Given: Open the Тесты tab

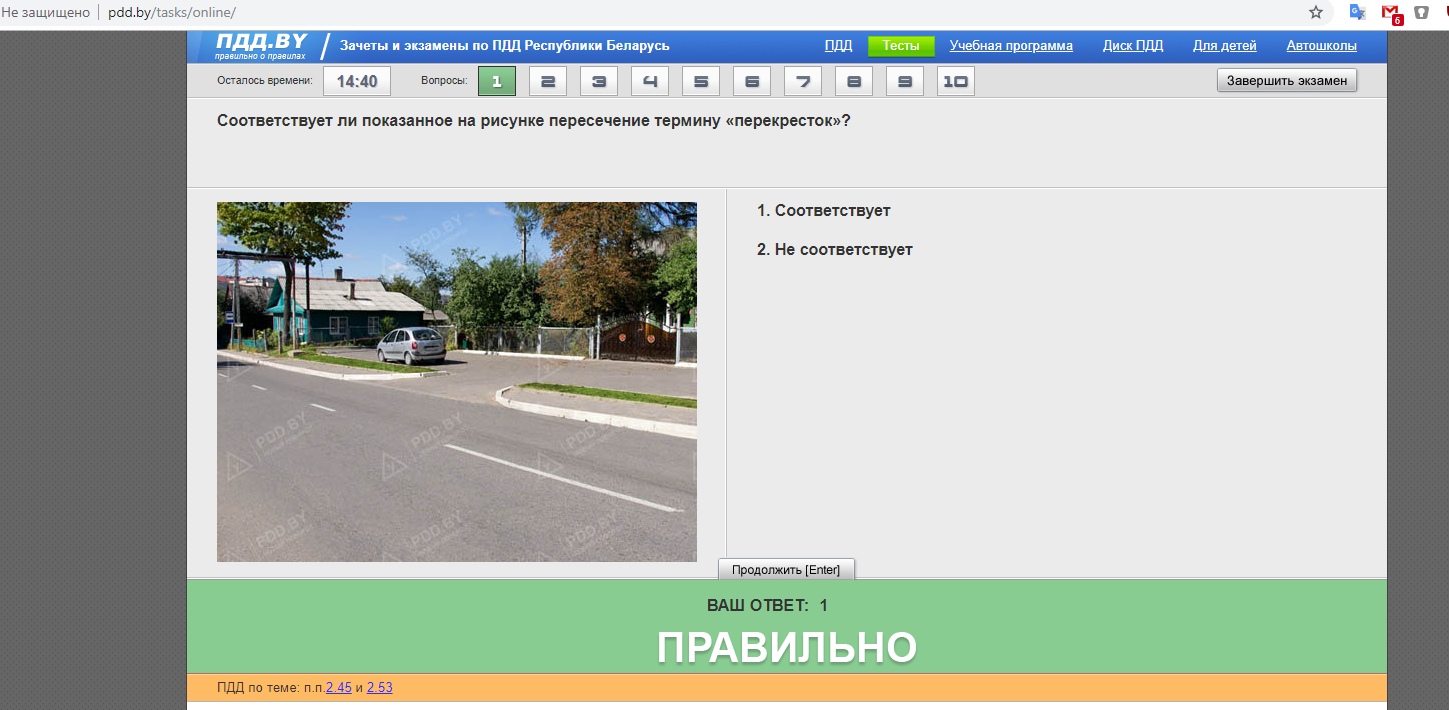Looking at the screenshot, I should (x=900, y=46).
